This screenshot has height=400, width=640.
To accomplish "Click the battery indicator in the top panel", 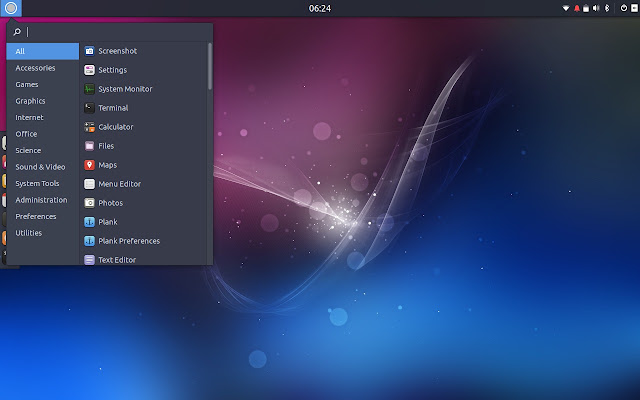I will point(586,8).
